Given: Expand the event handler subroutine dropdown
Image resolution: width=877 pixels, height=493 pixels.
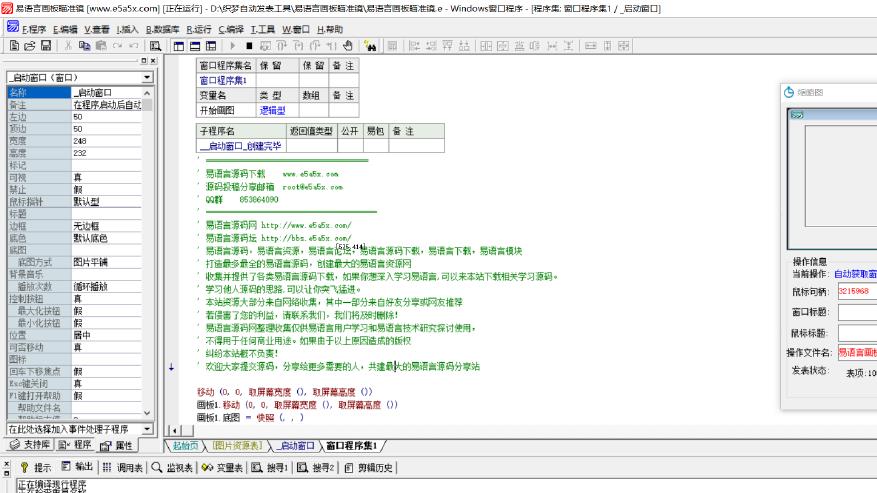Looking at the screenshot, I should (x=147, y=428).
